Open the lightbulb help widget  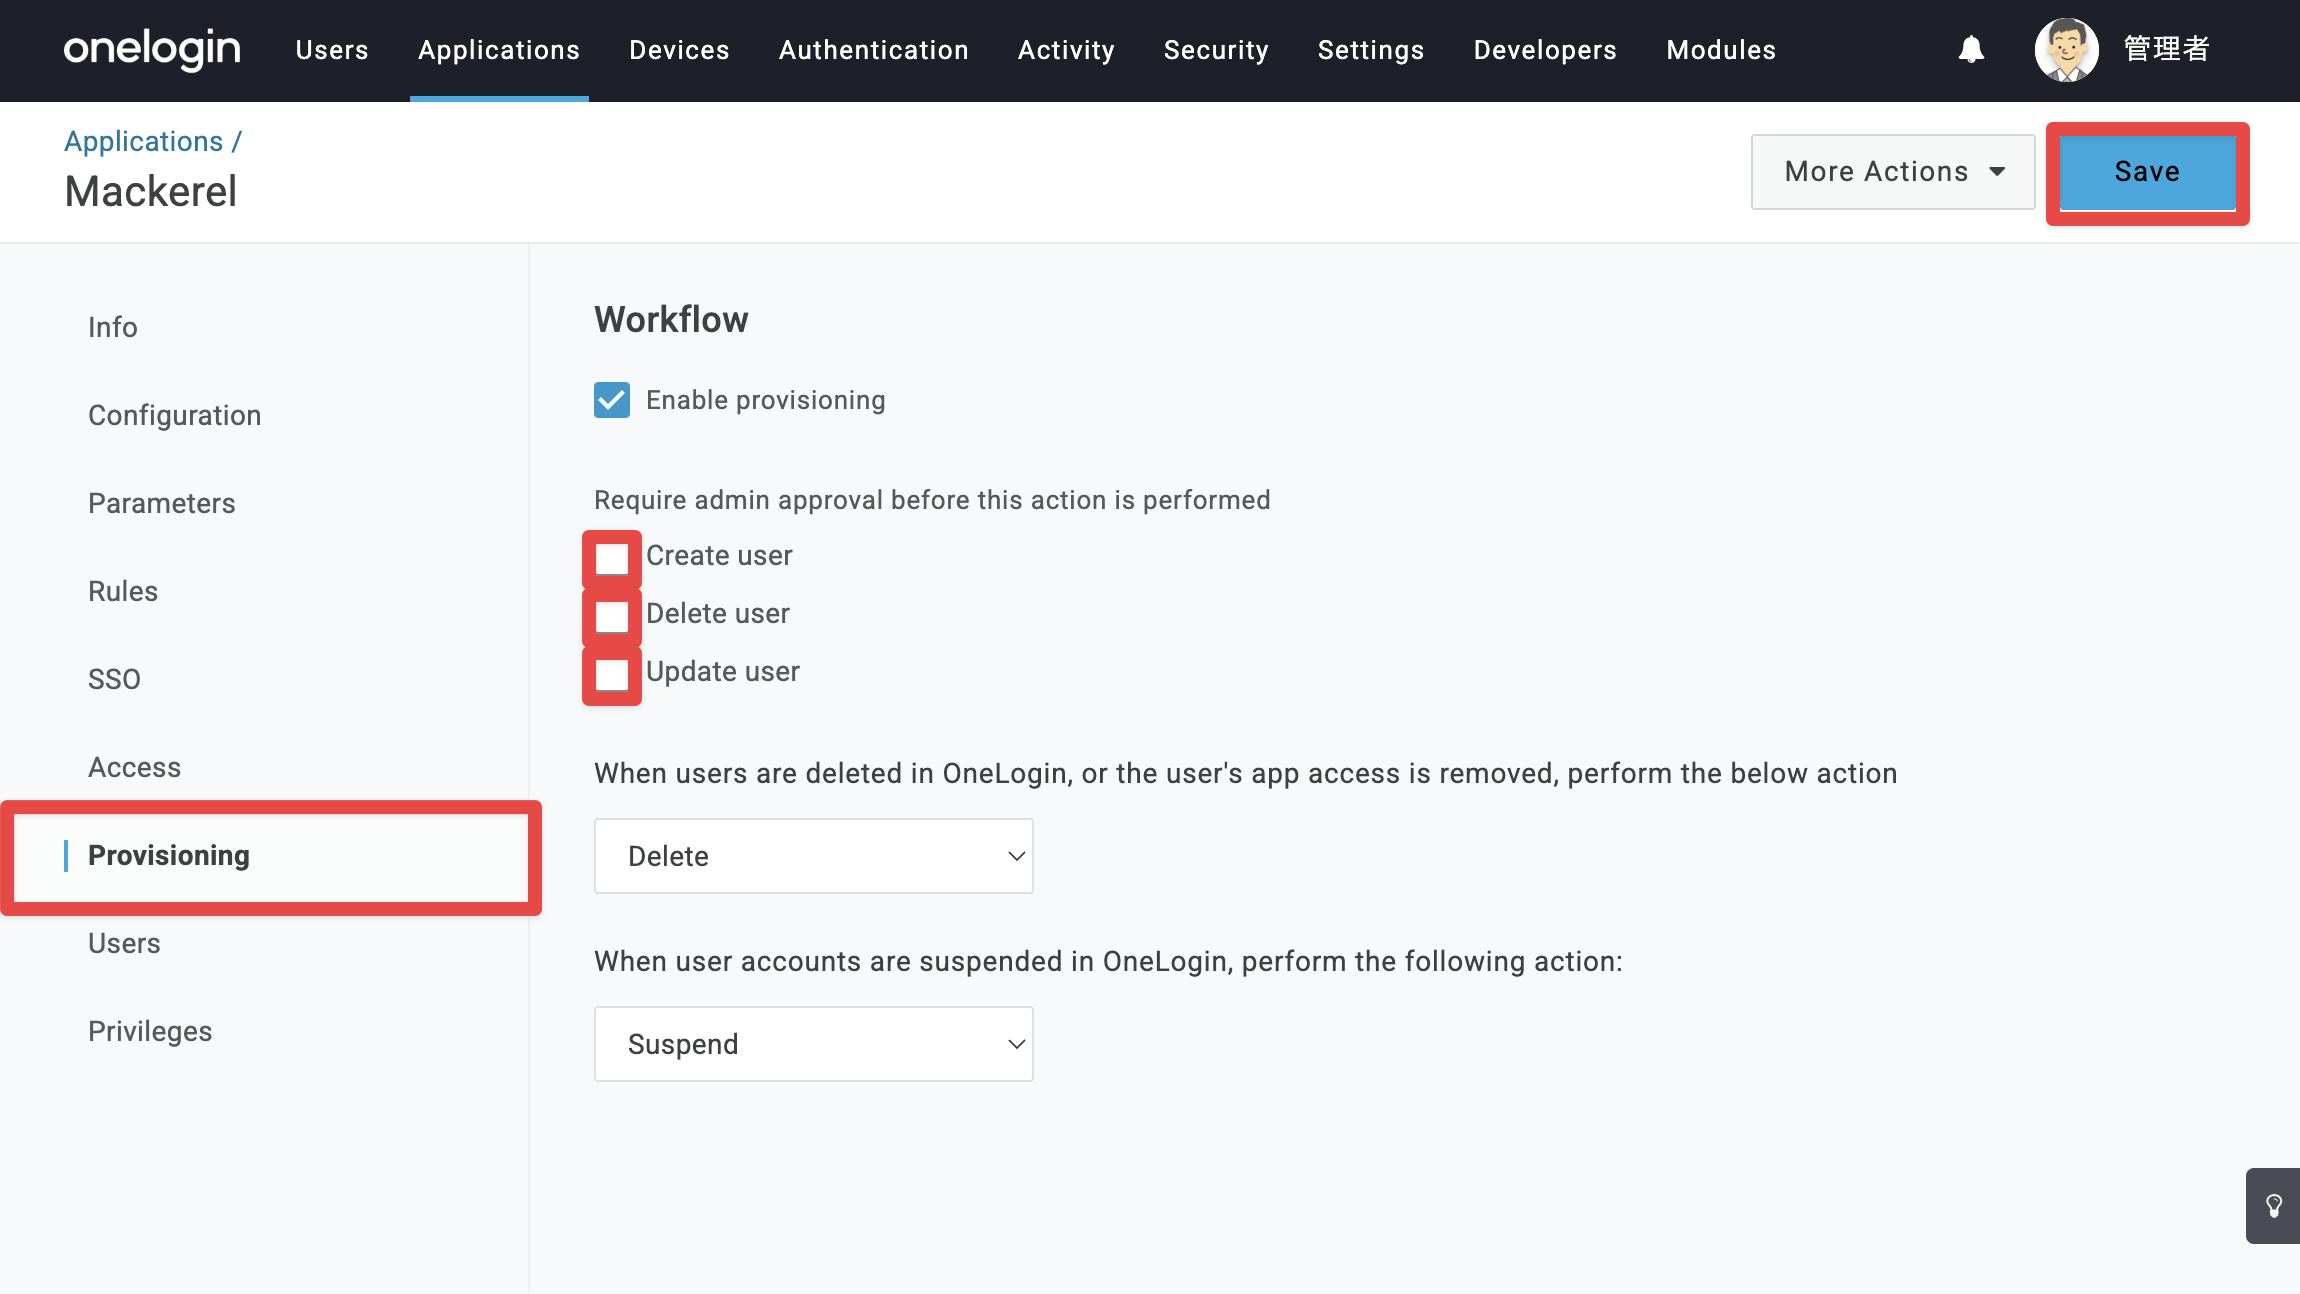tap(2273, 1206)
